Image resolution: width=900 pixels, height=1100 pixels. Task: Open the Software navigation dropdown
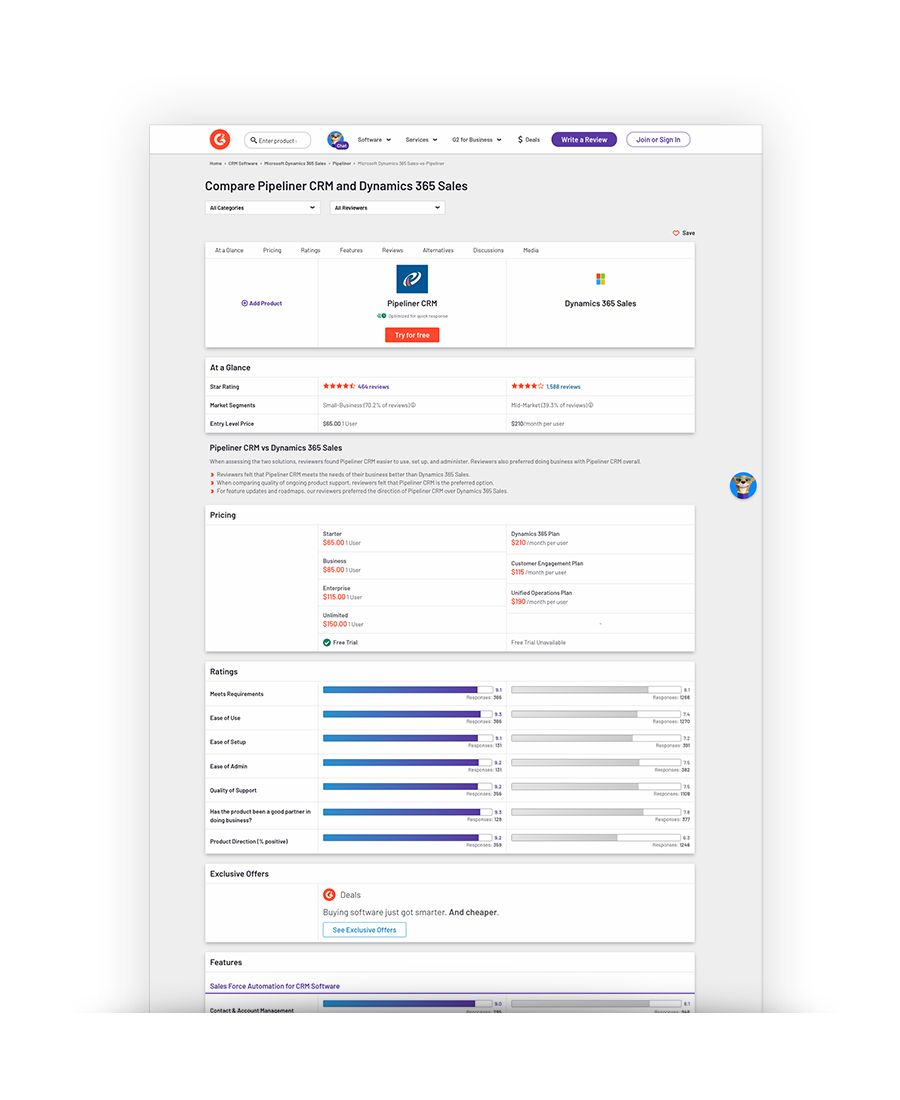pyautogui.click(x=374, y=140)
